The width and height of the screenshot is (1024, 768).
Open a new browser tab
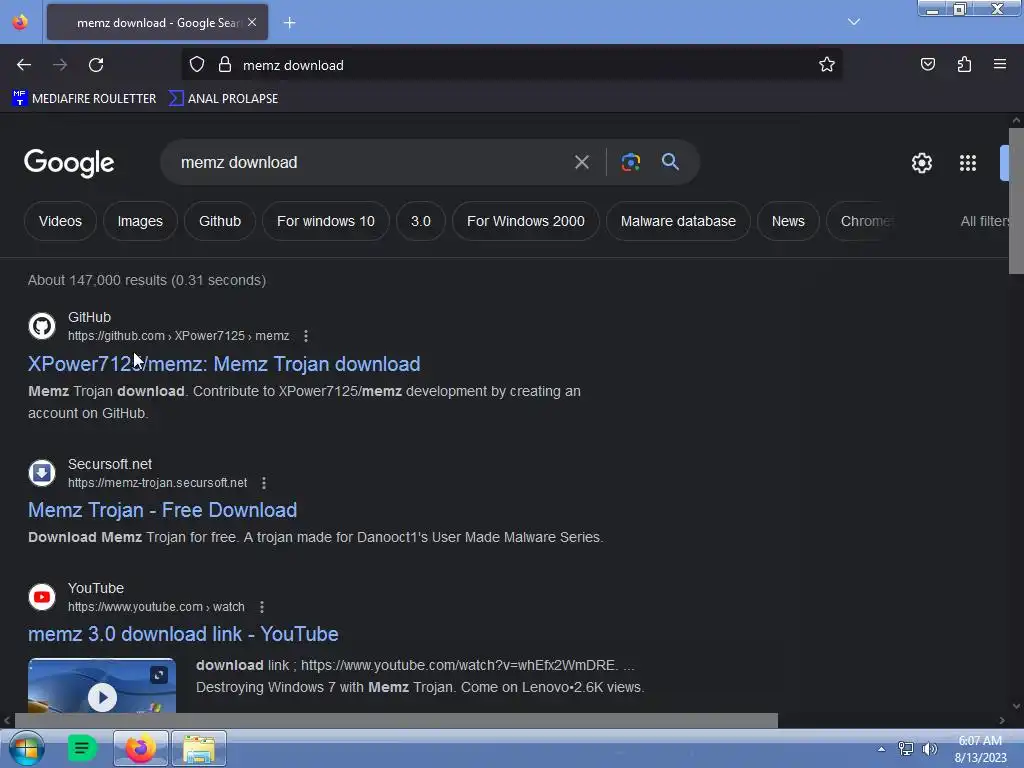289,23
